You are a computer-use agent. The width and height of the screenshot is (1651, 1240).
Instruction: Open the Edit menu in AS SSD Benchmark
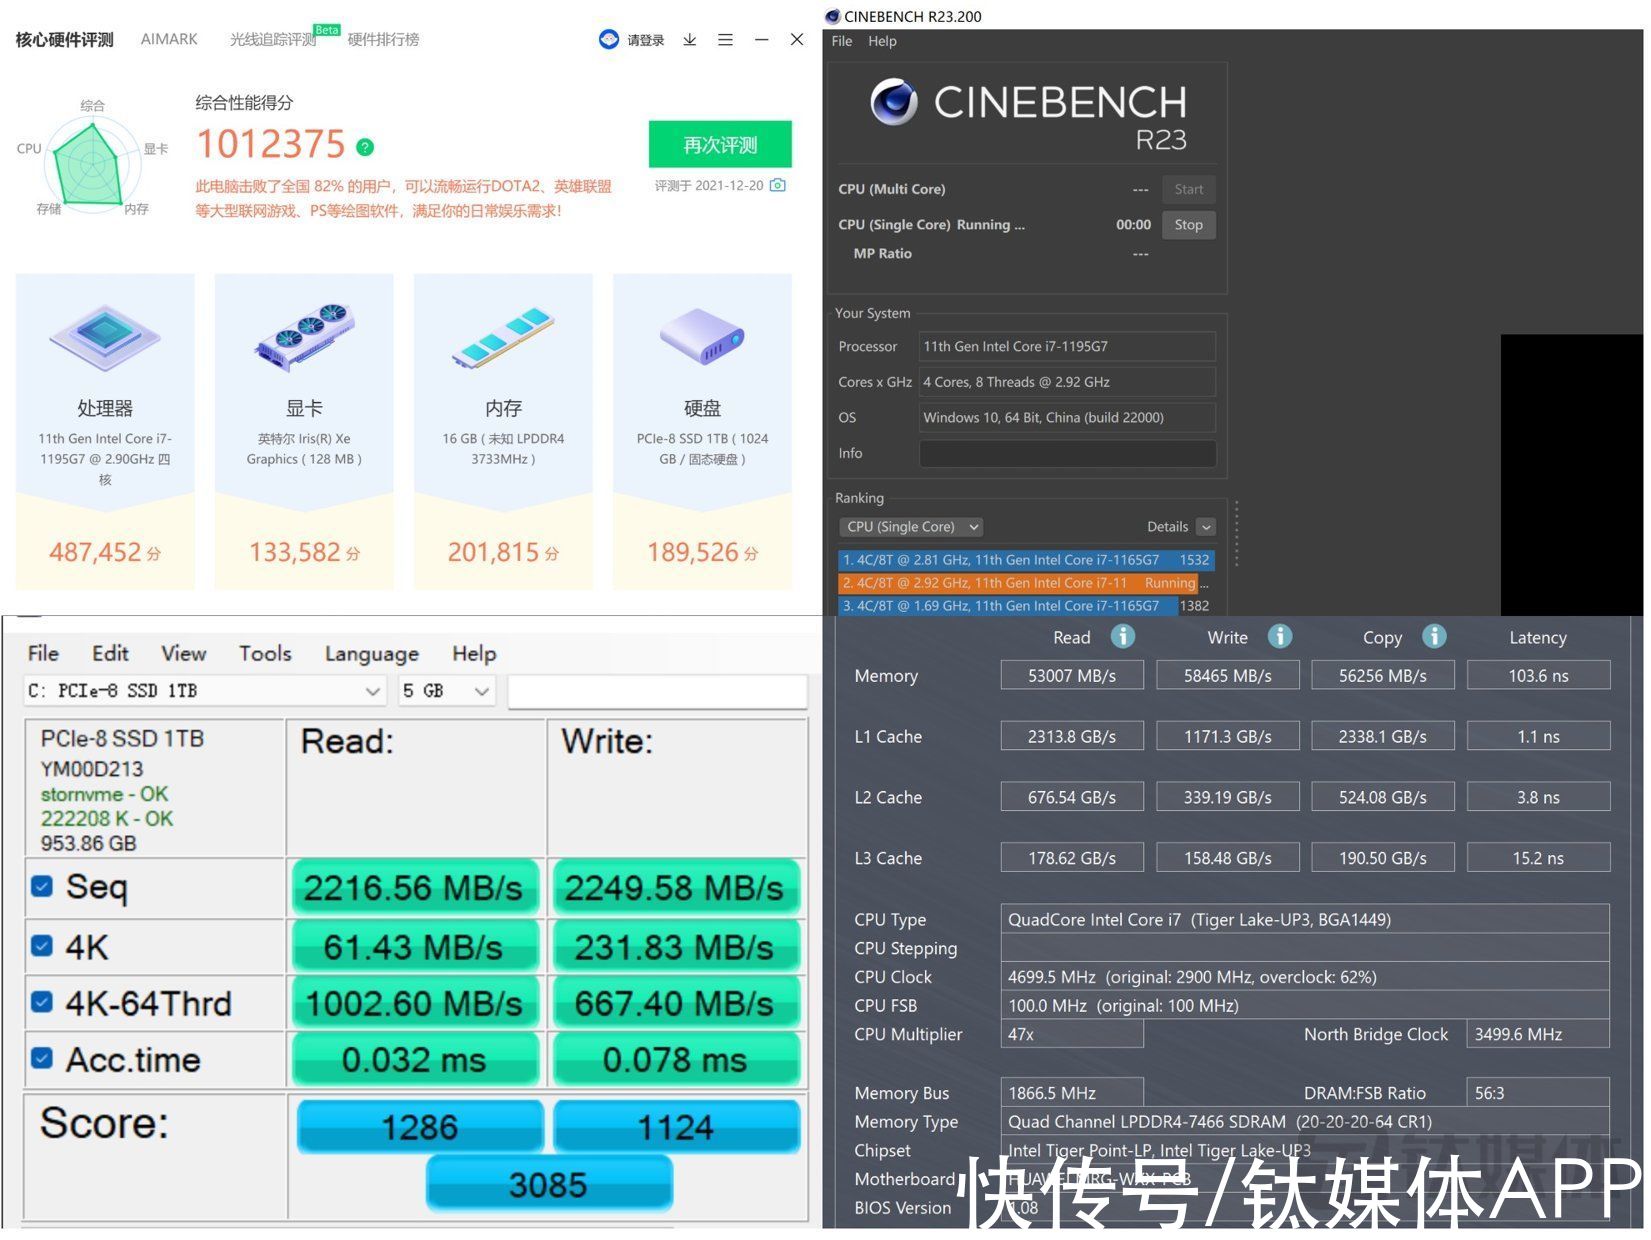110,653
